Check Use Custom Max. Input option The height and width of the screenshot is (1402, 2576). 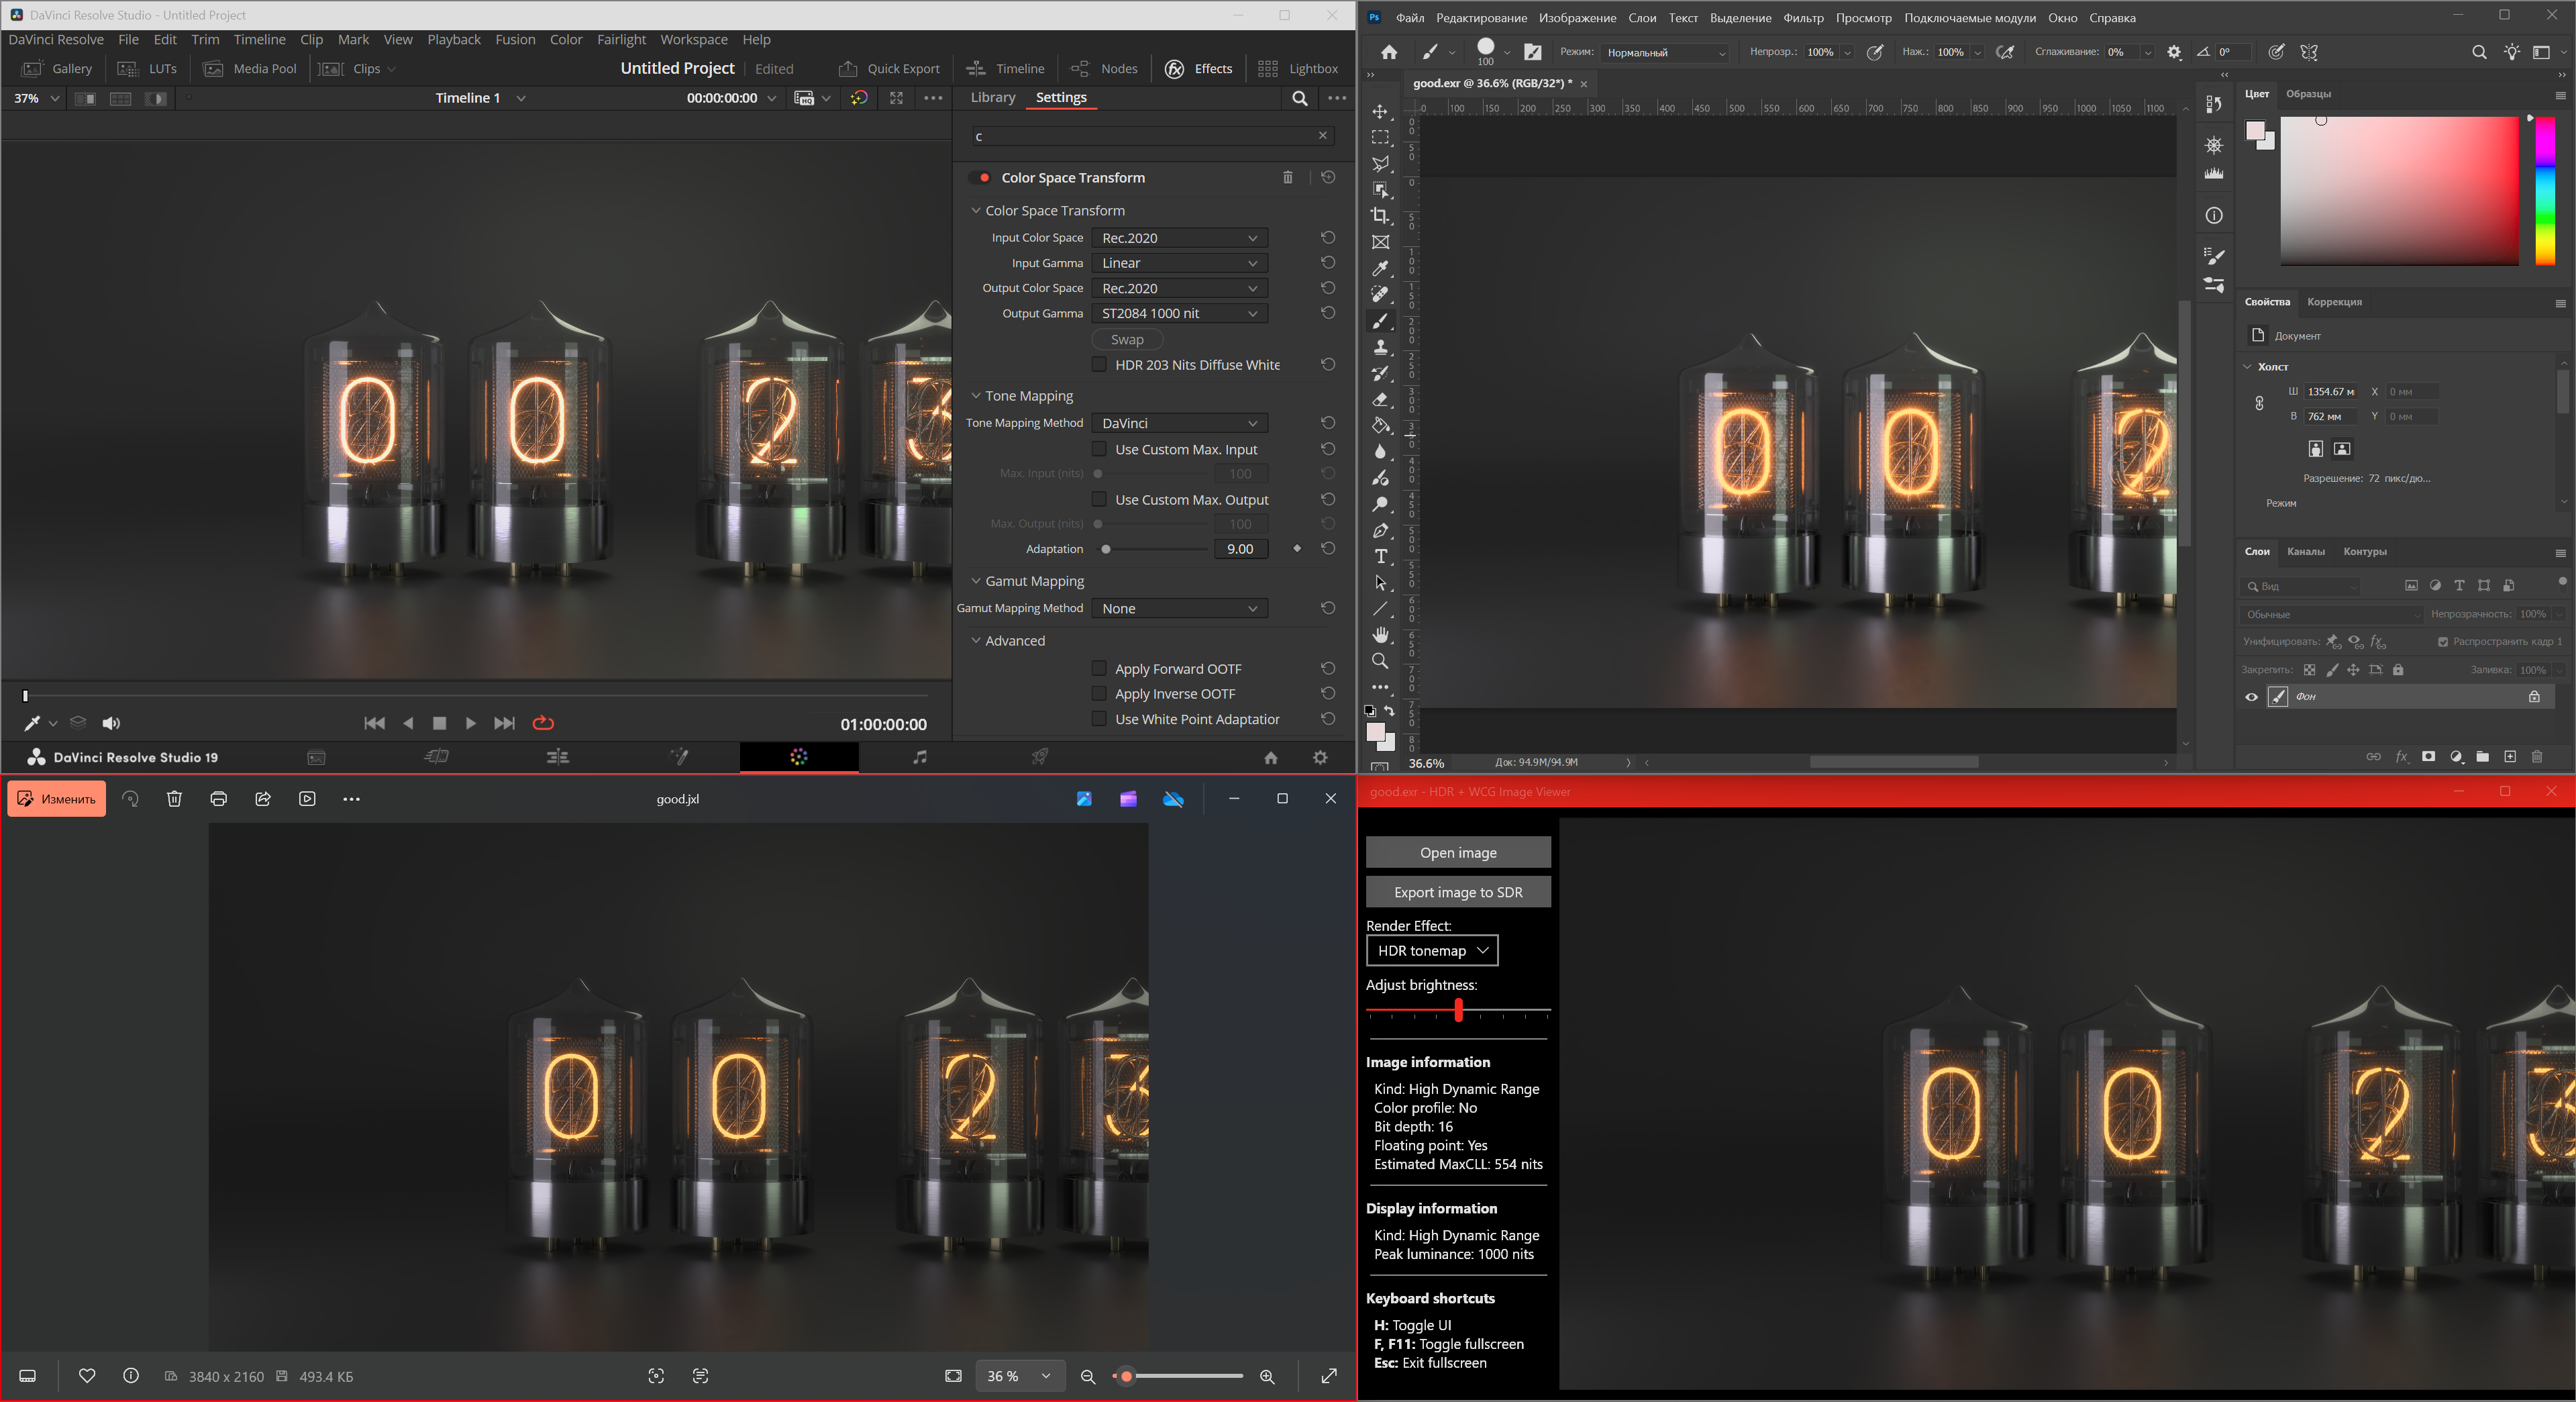(1099, 449)
